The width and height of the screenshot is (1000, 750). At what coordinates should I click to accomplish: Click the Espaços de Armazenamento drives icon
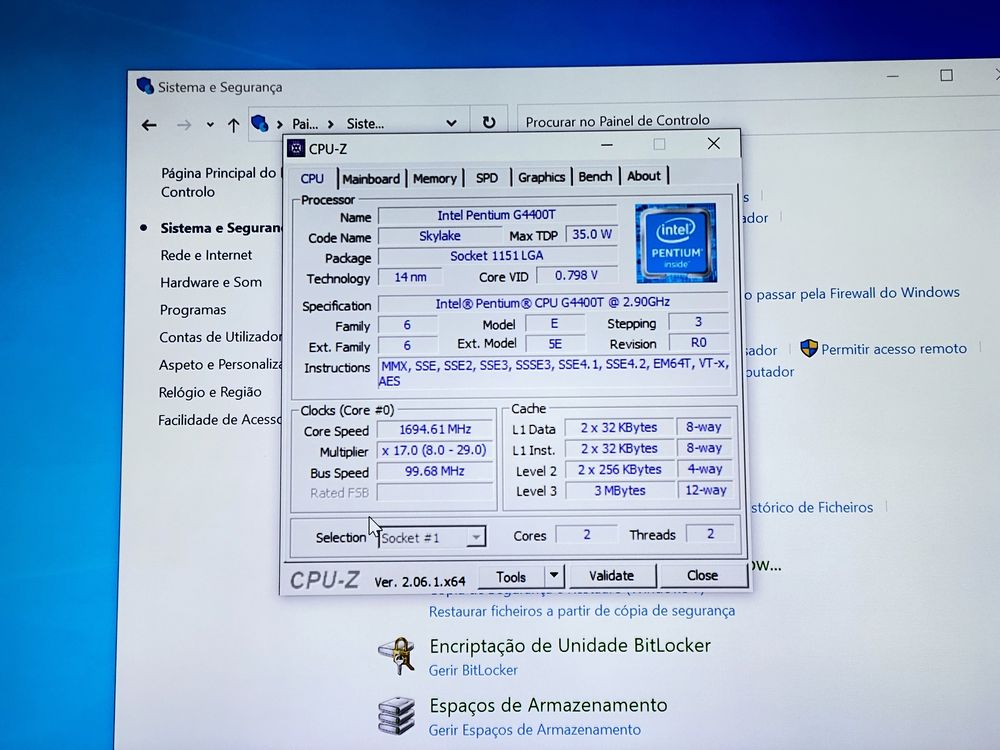pyautogui.click(x=396, y=715)
